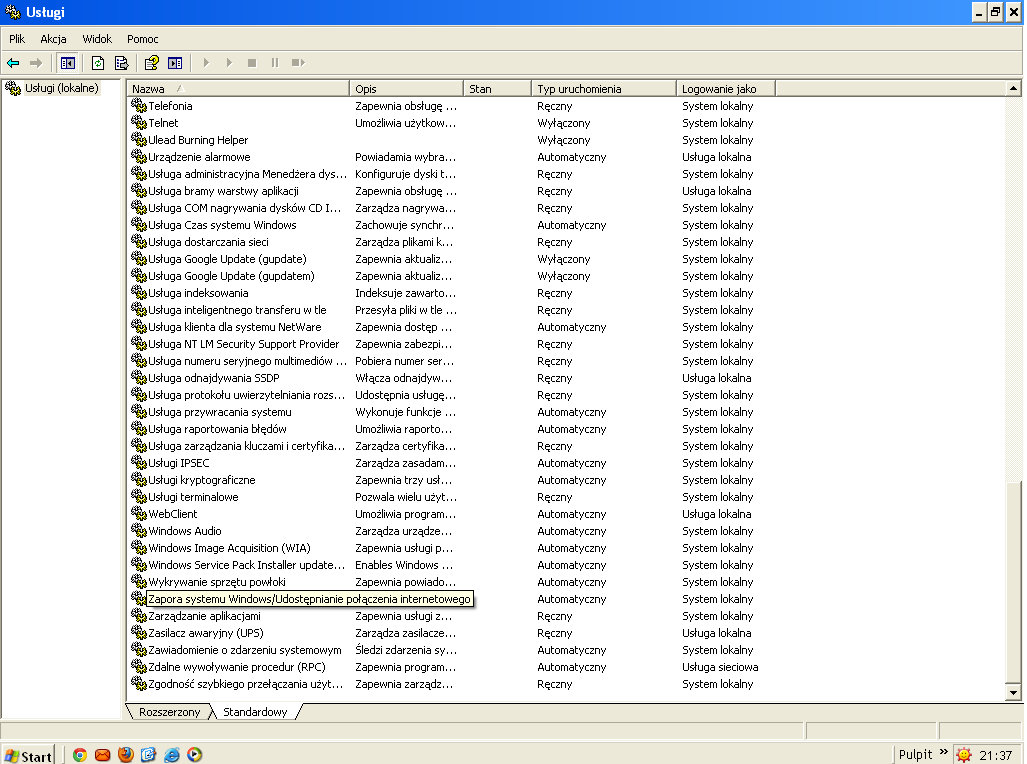The image size is (1027, 764).
Task: Open the mail client quick launch icon
Action: click(103, 755)
